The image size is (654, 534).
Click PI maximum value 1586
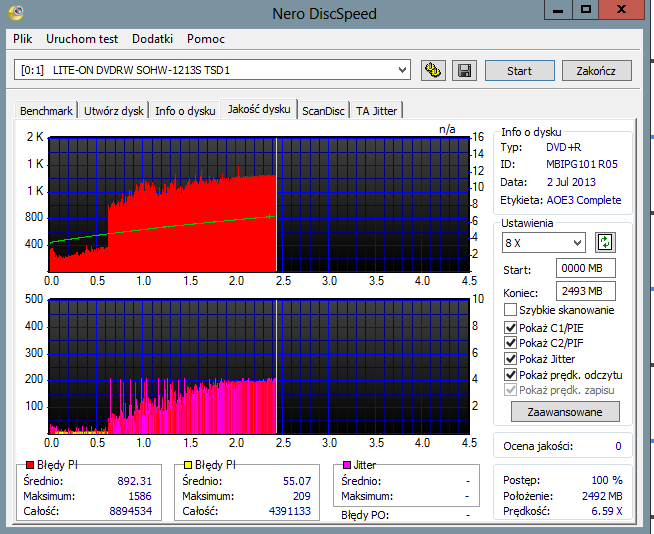click(x=140, y=496)
